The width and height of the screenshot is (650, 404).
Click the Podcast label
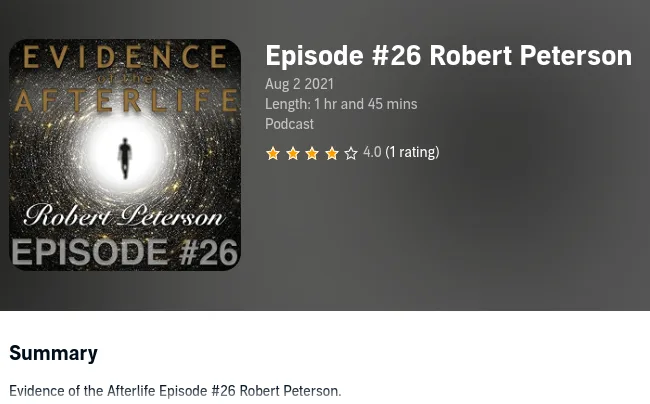(289, 124)
